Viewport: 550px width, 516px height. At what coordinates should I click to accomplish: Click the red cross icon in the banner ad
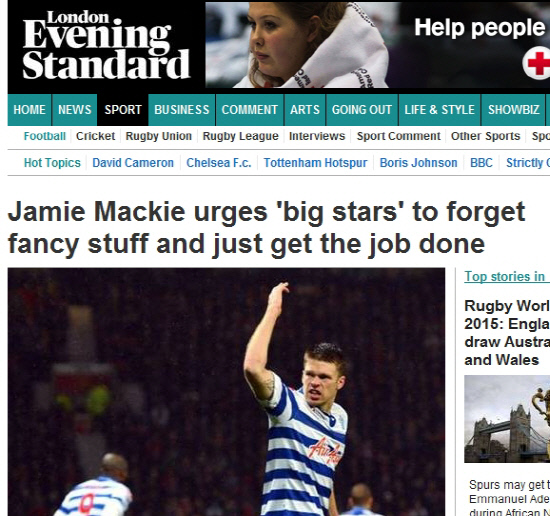pyautogui.click(x=537, y=64)
